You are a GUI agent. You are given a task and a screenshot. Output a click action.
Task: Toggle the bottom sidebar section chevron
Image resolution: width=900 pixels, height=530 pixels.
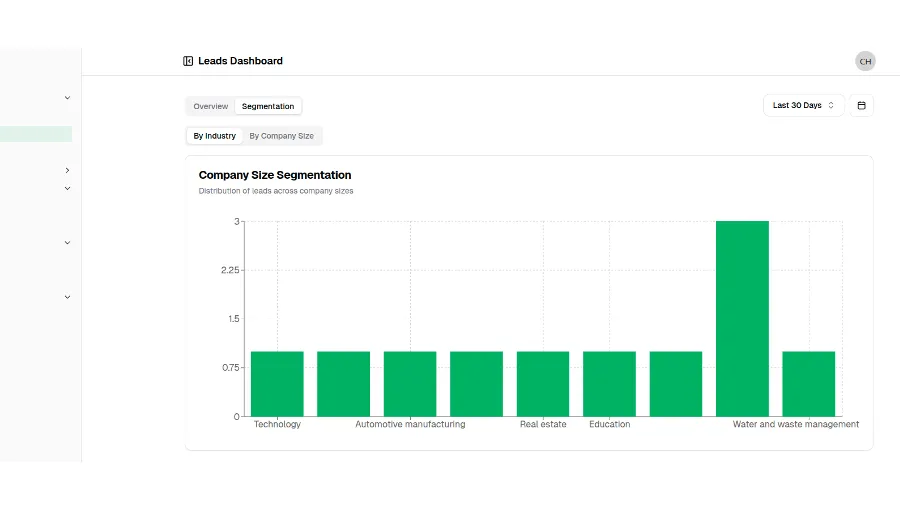67,297
